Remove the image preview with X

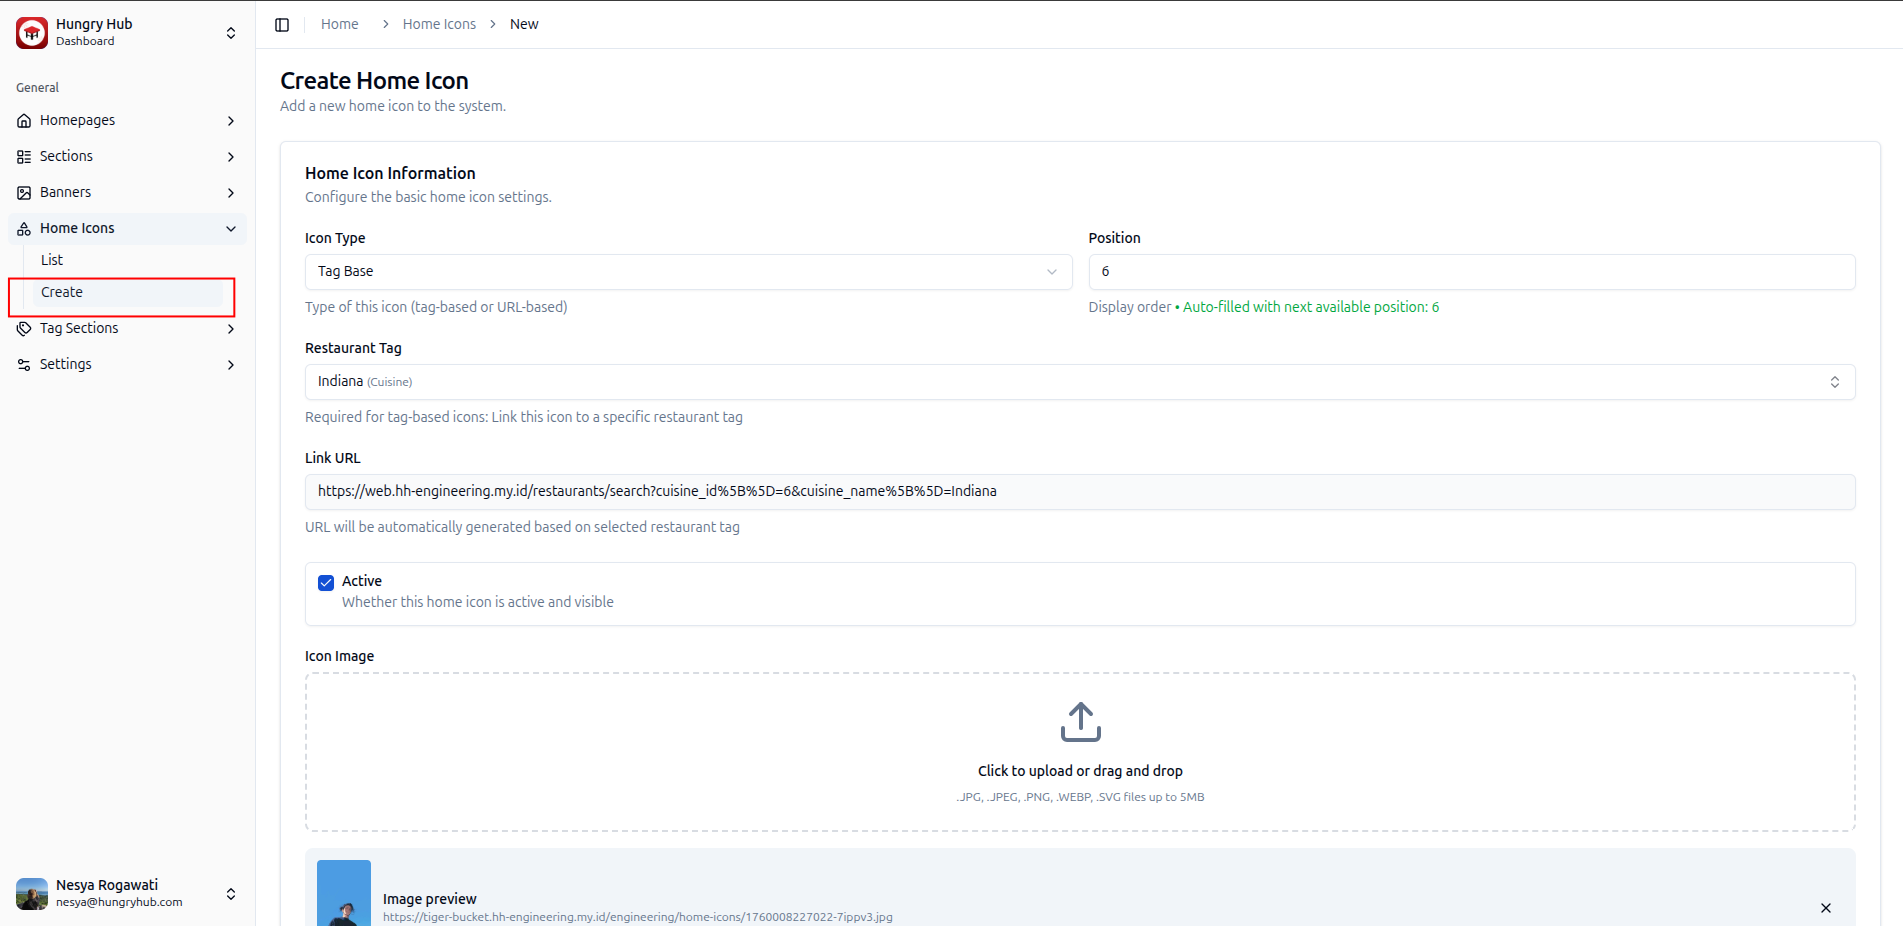pyautogui.click(x=1825, y=908)
